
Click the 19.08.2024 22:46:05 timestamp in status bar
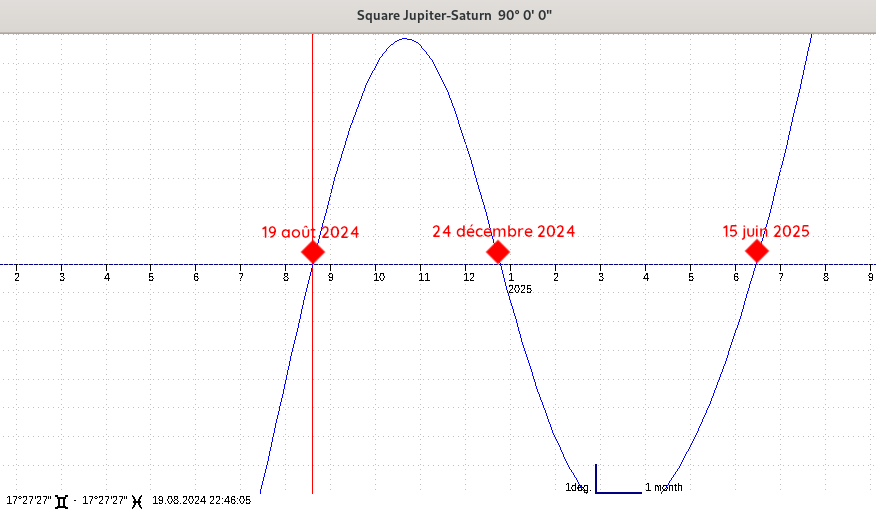pyautogui.click(x=201, y=500)
